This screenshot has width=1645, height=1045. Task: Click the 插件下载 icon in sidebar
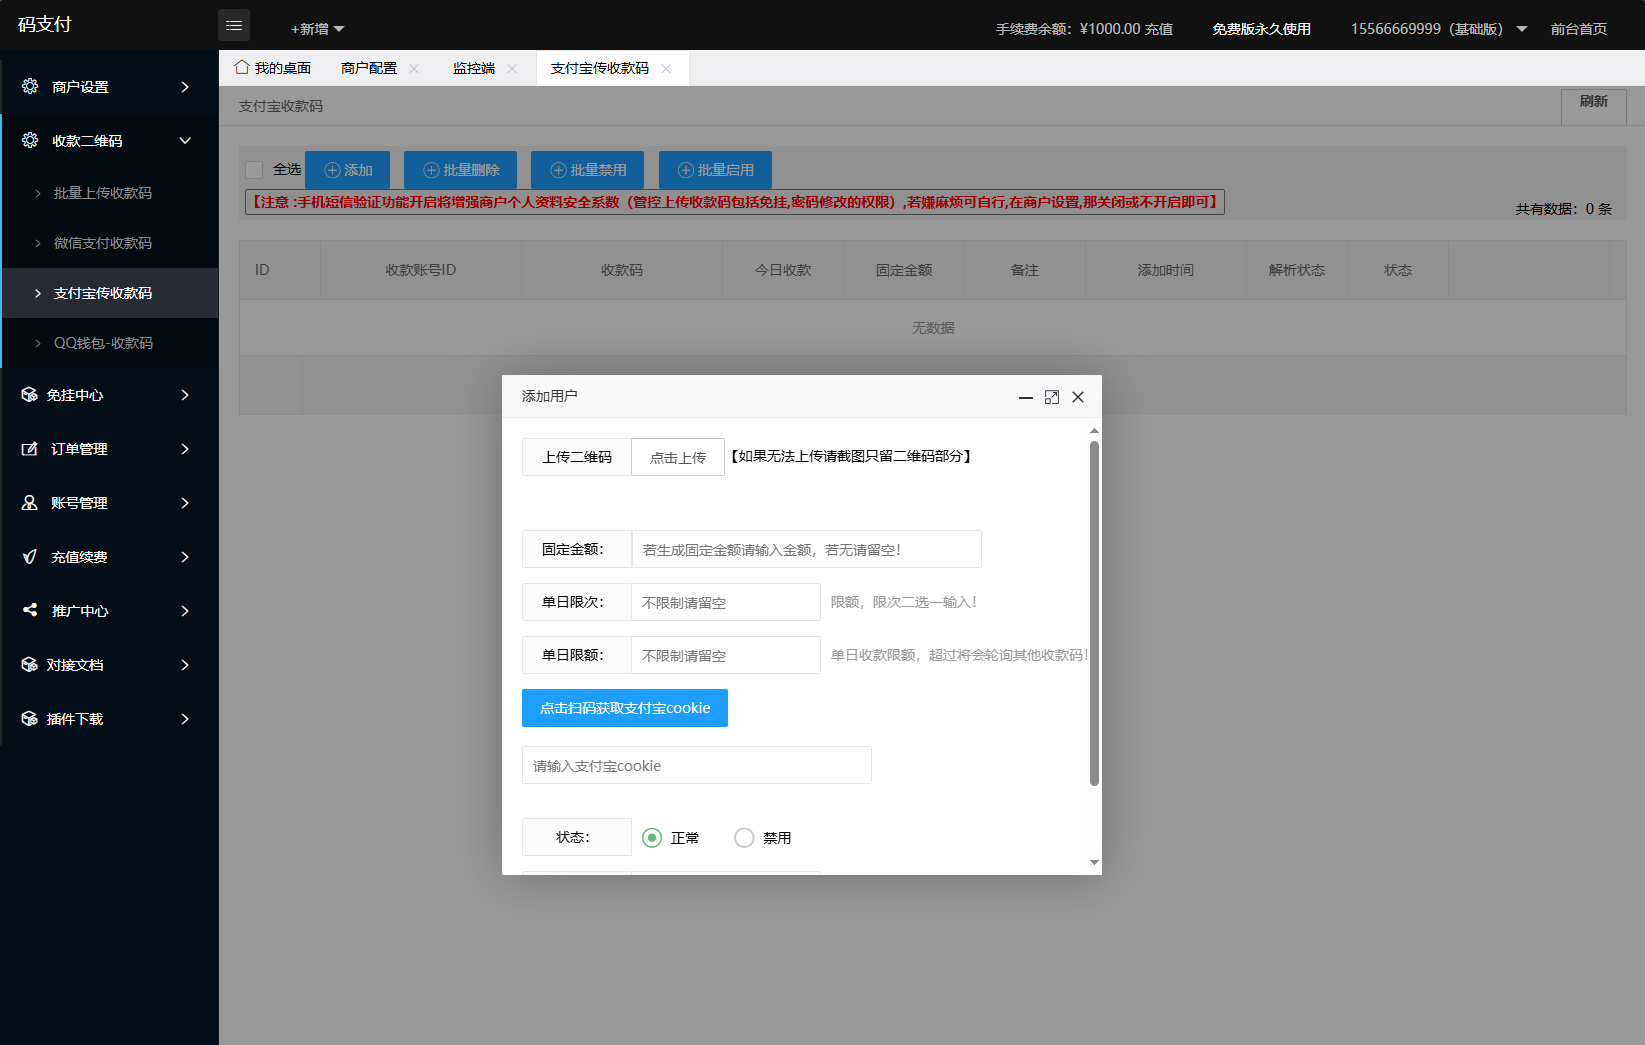click(x=29, y=718)
